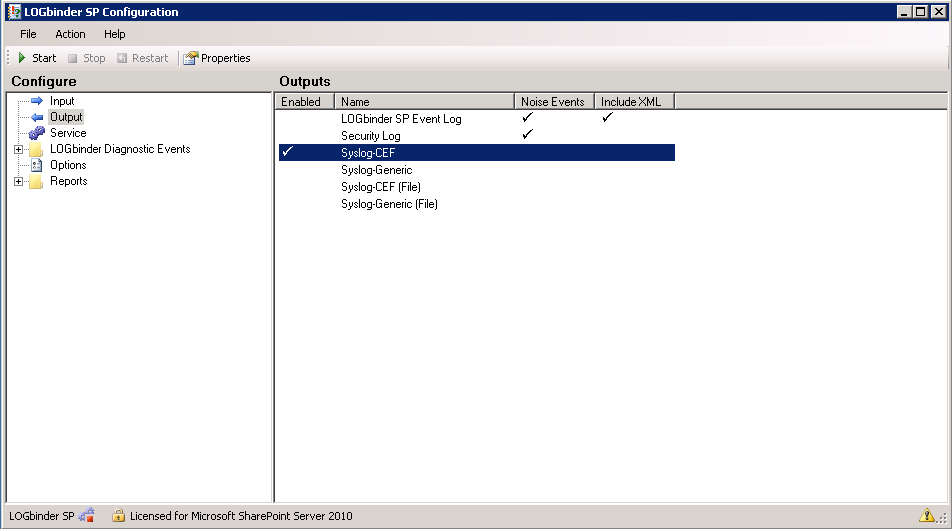The image size is (952, 529).
Task: Open the Action menu
Action: (70, 34)
